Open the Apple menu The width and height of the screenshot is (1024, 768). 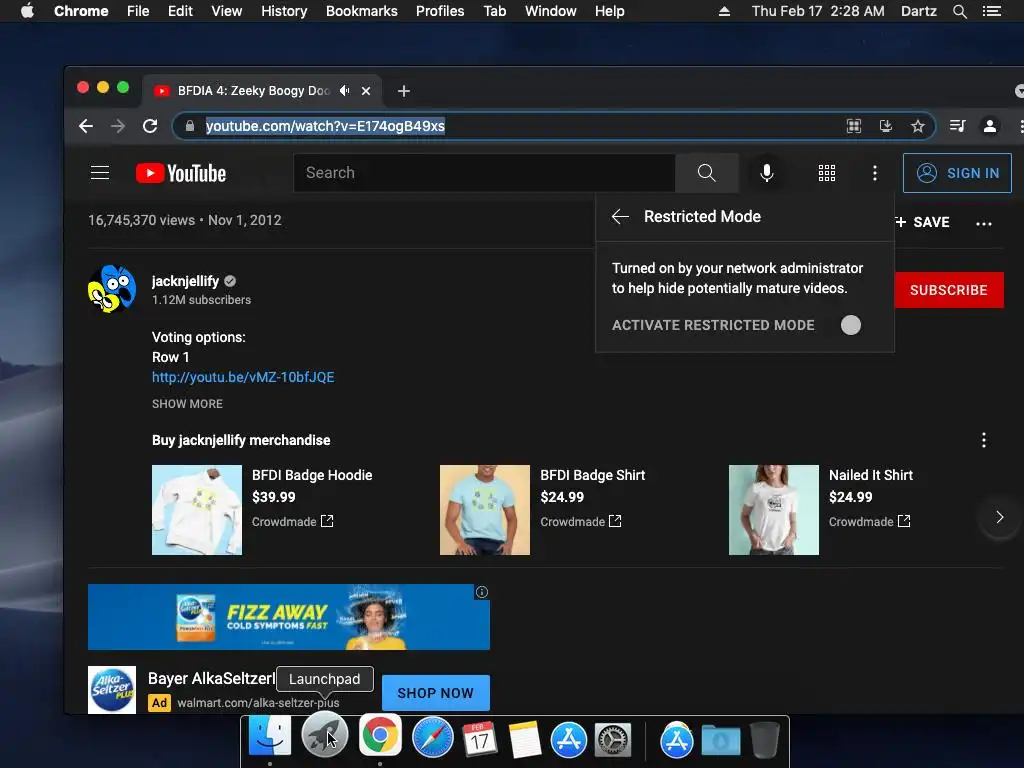27,11
